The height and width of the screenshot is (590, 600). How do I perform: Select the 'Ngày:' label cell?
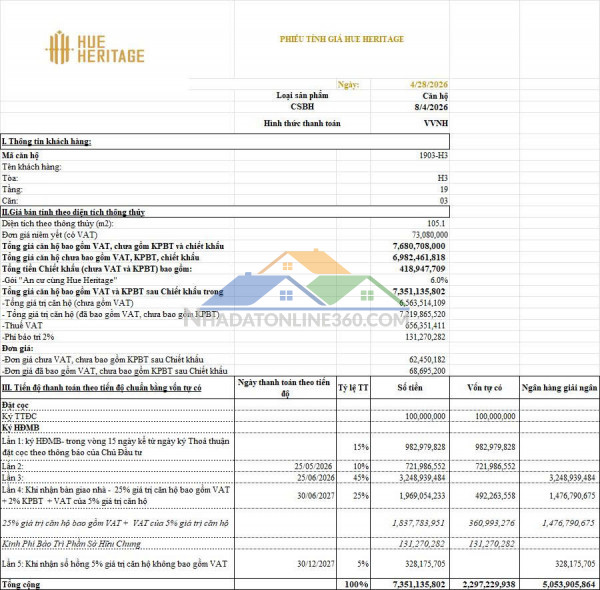click(348, 85)
